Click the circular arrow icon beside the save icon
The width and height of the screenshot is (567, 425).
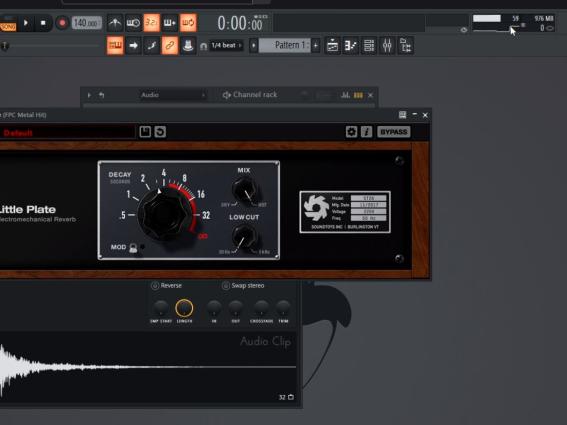point(160,132)
